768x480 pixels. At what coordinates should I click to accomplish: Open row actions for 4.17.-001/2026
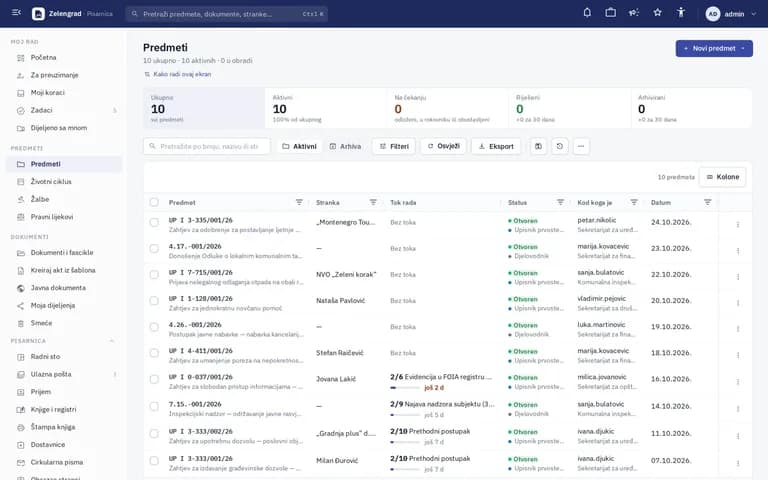click(738, 251)
